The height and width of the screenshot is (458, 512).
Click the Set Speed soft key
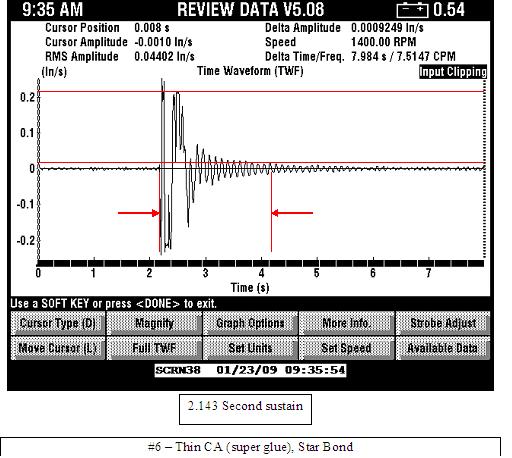347,348
